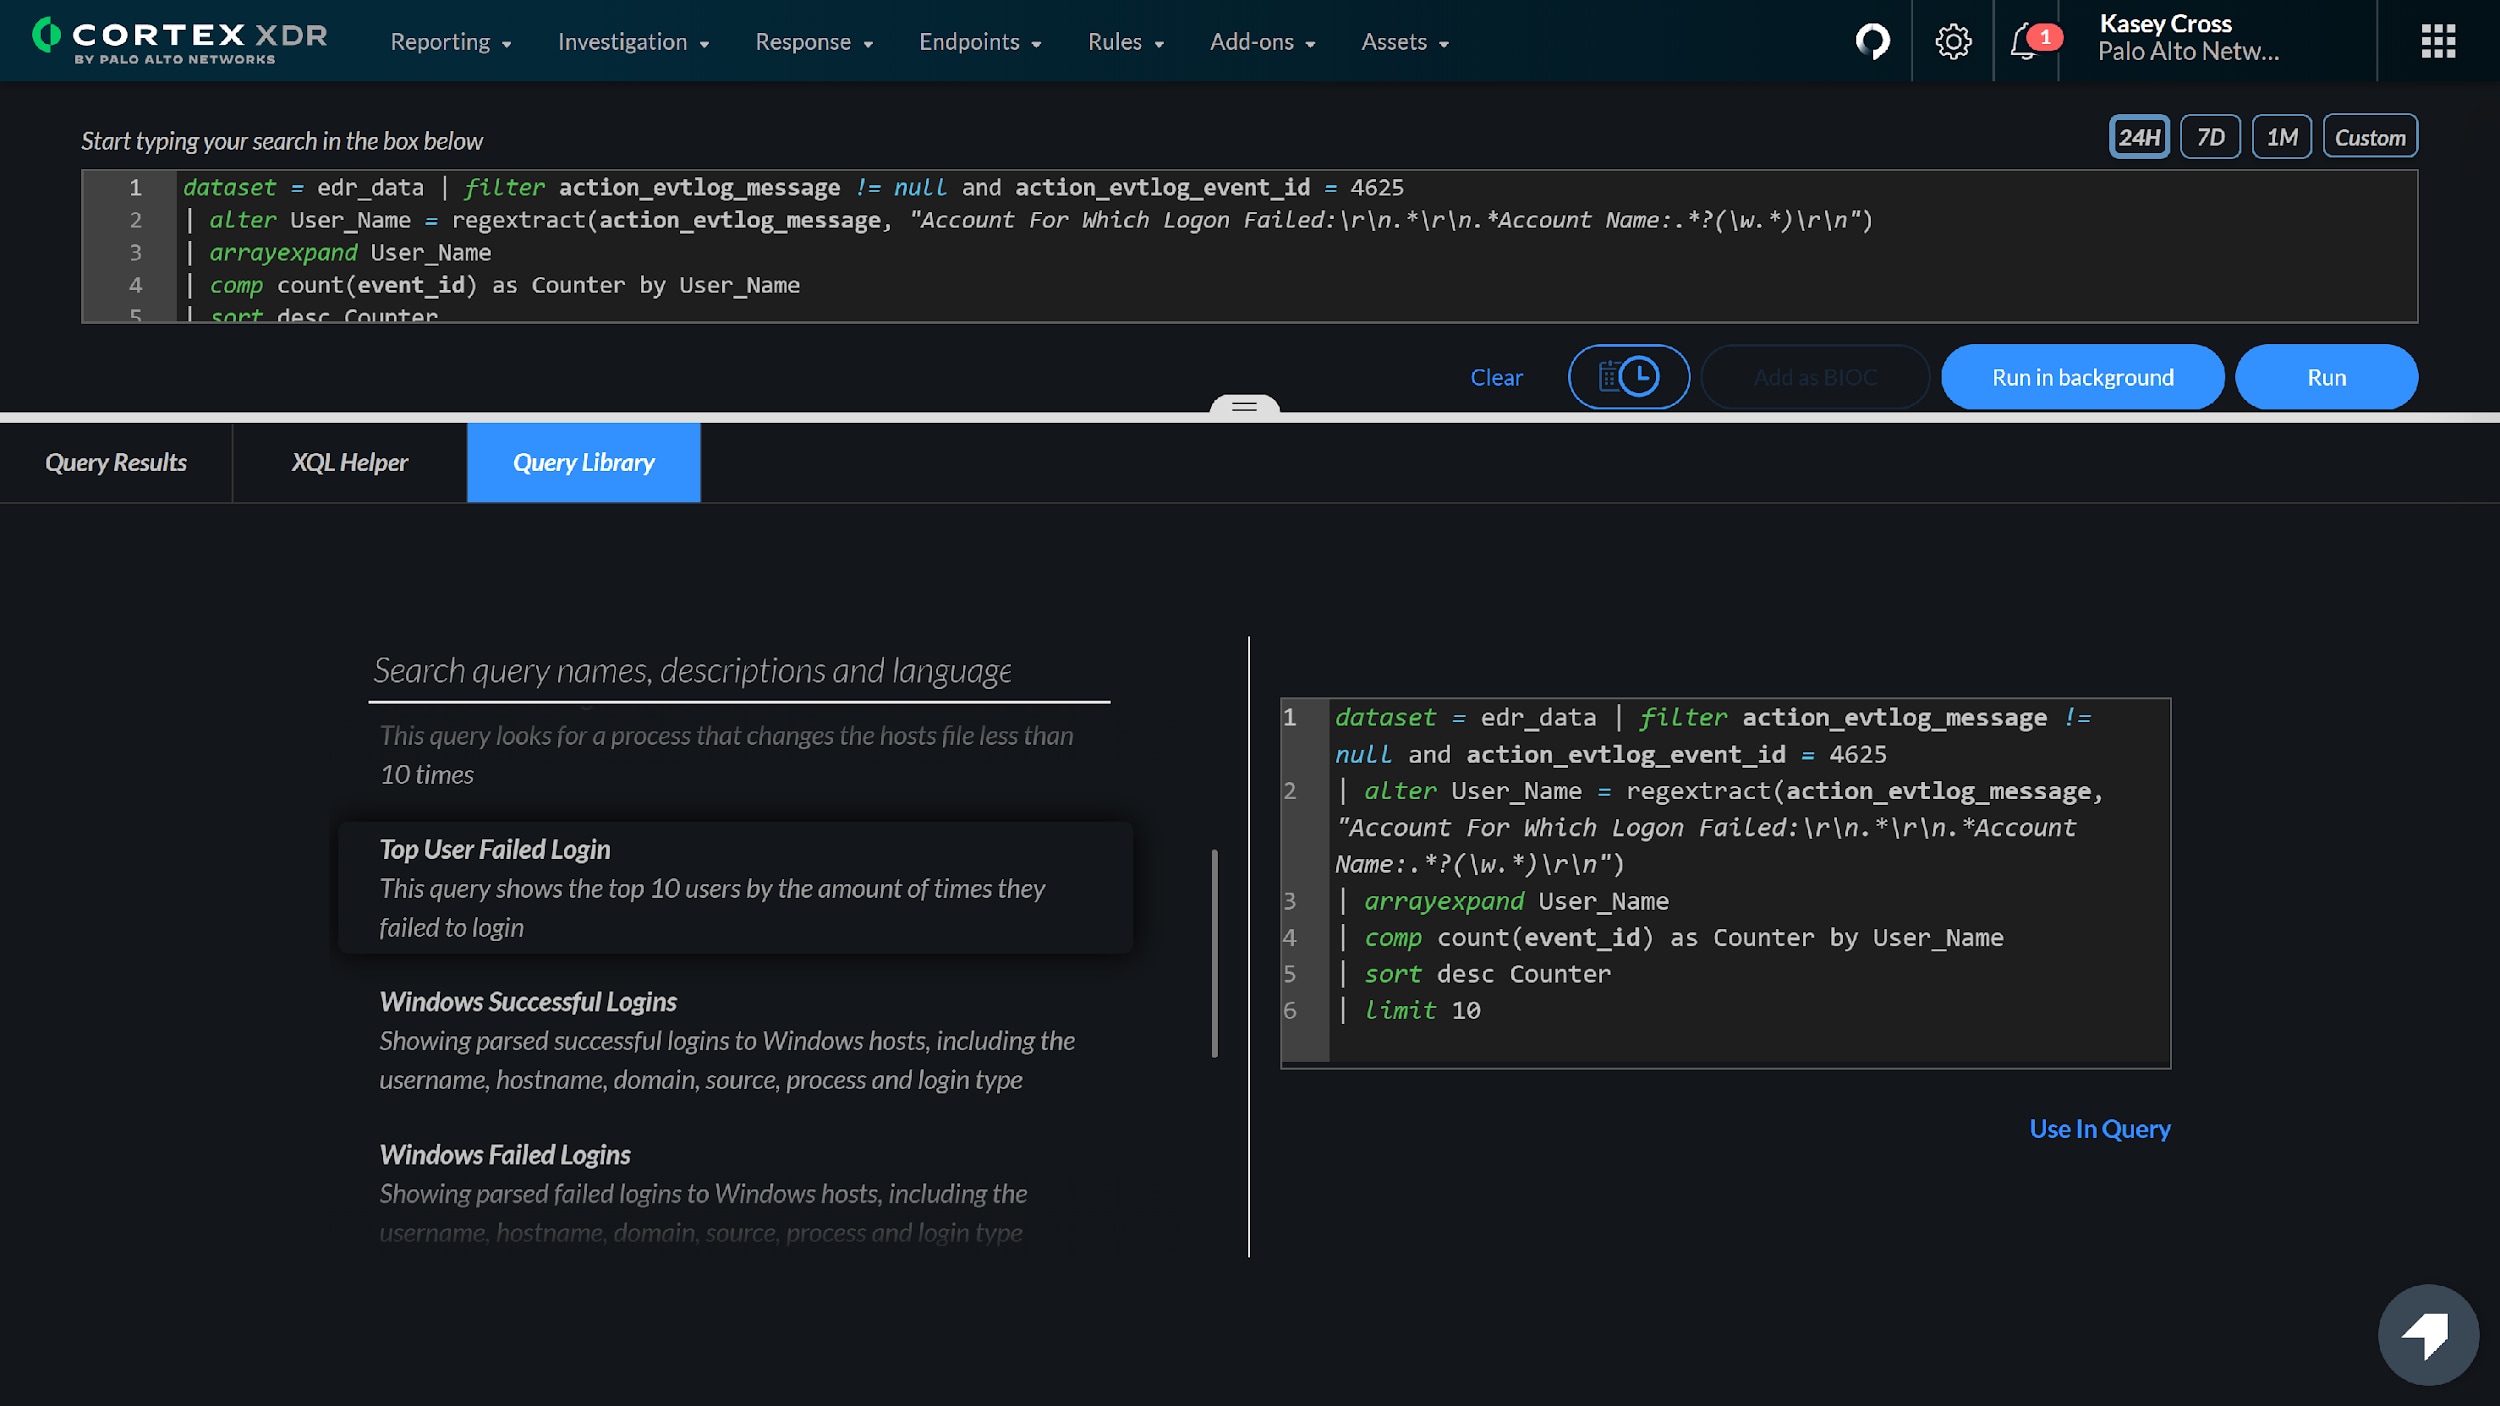The height and width of the screenshot is (1406, 2500).
Task: Switch to the Query Results tab
Action: [x=115, y=460]
